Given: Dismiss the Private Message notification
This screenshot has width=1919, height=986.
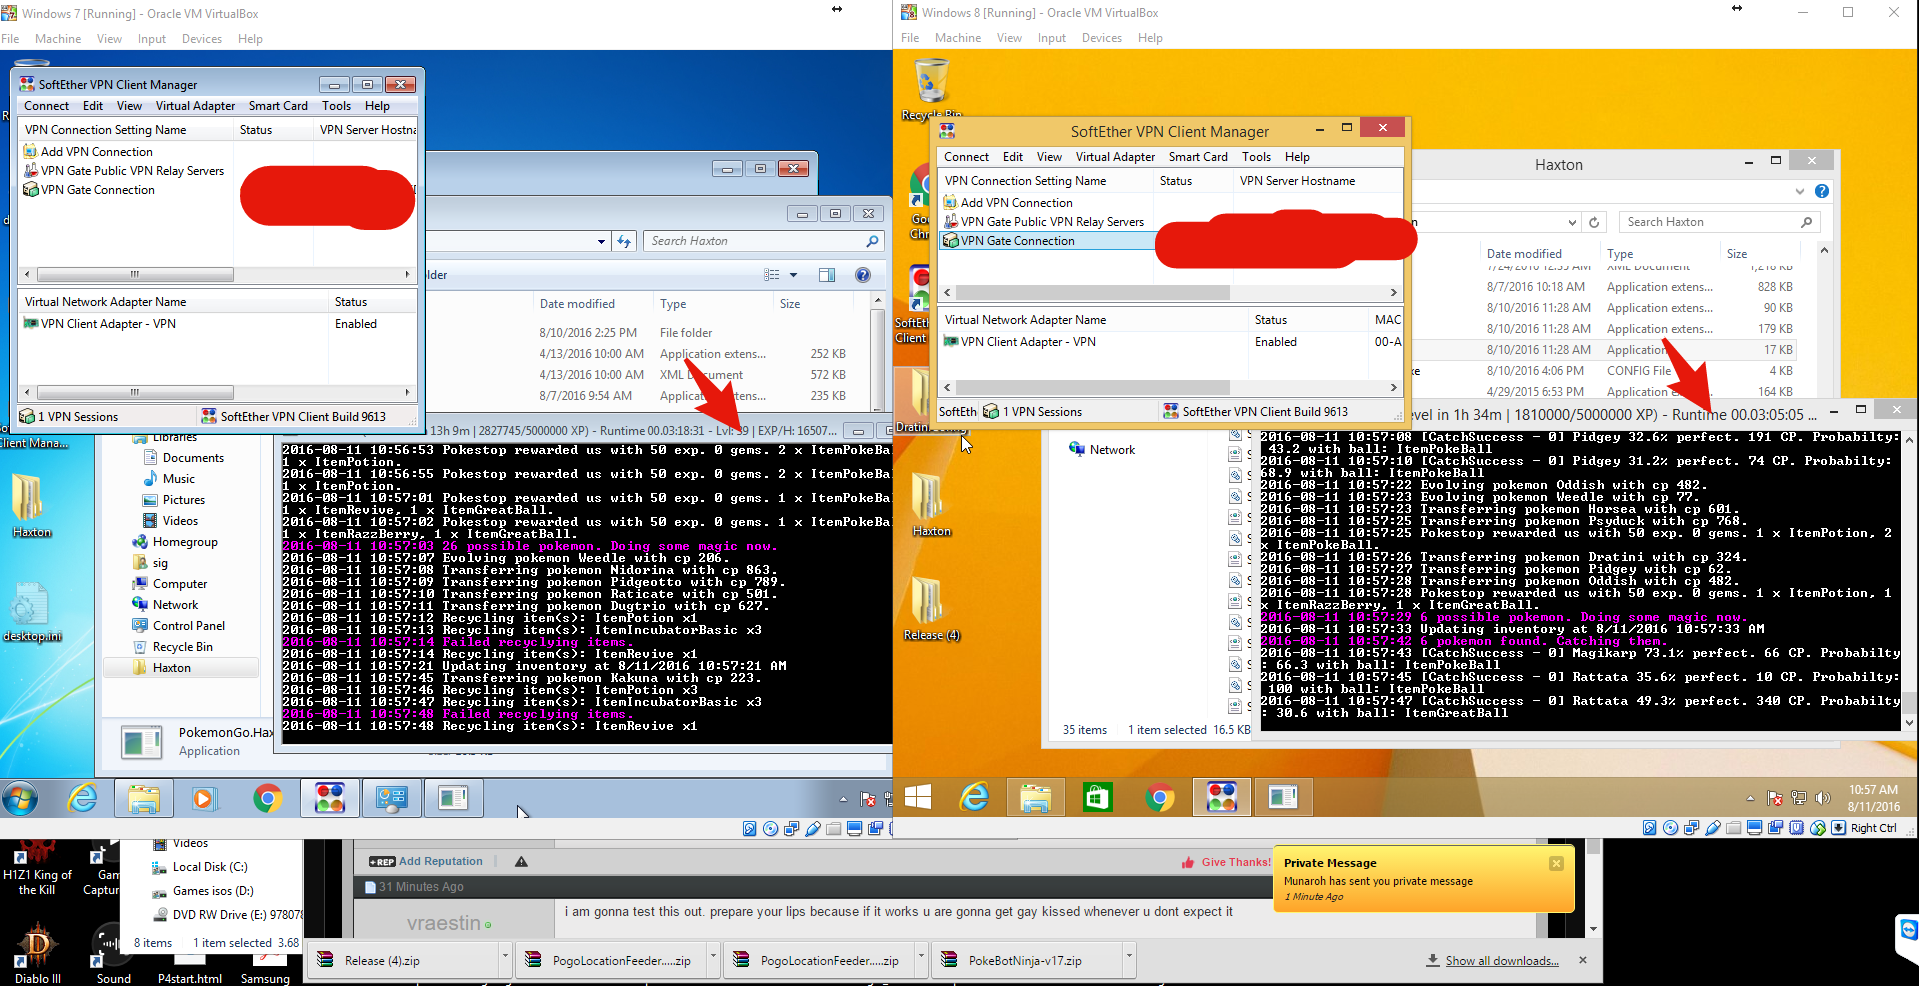Looking at the screenshot, I should click(1556, 863).
